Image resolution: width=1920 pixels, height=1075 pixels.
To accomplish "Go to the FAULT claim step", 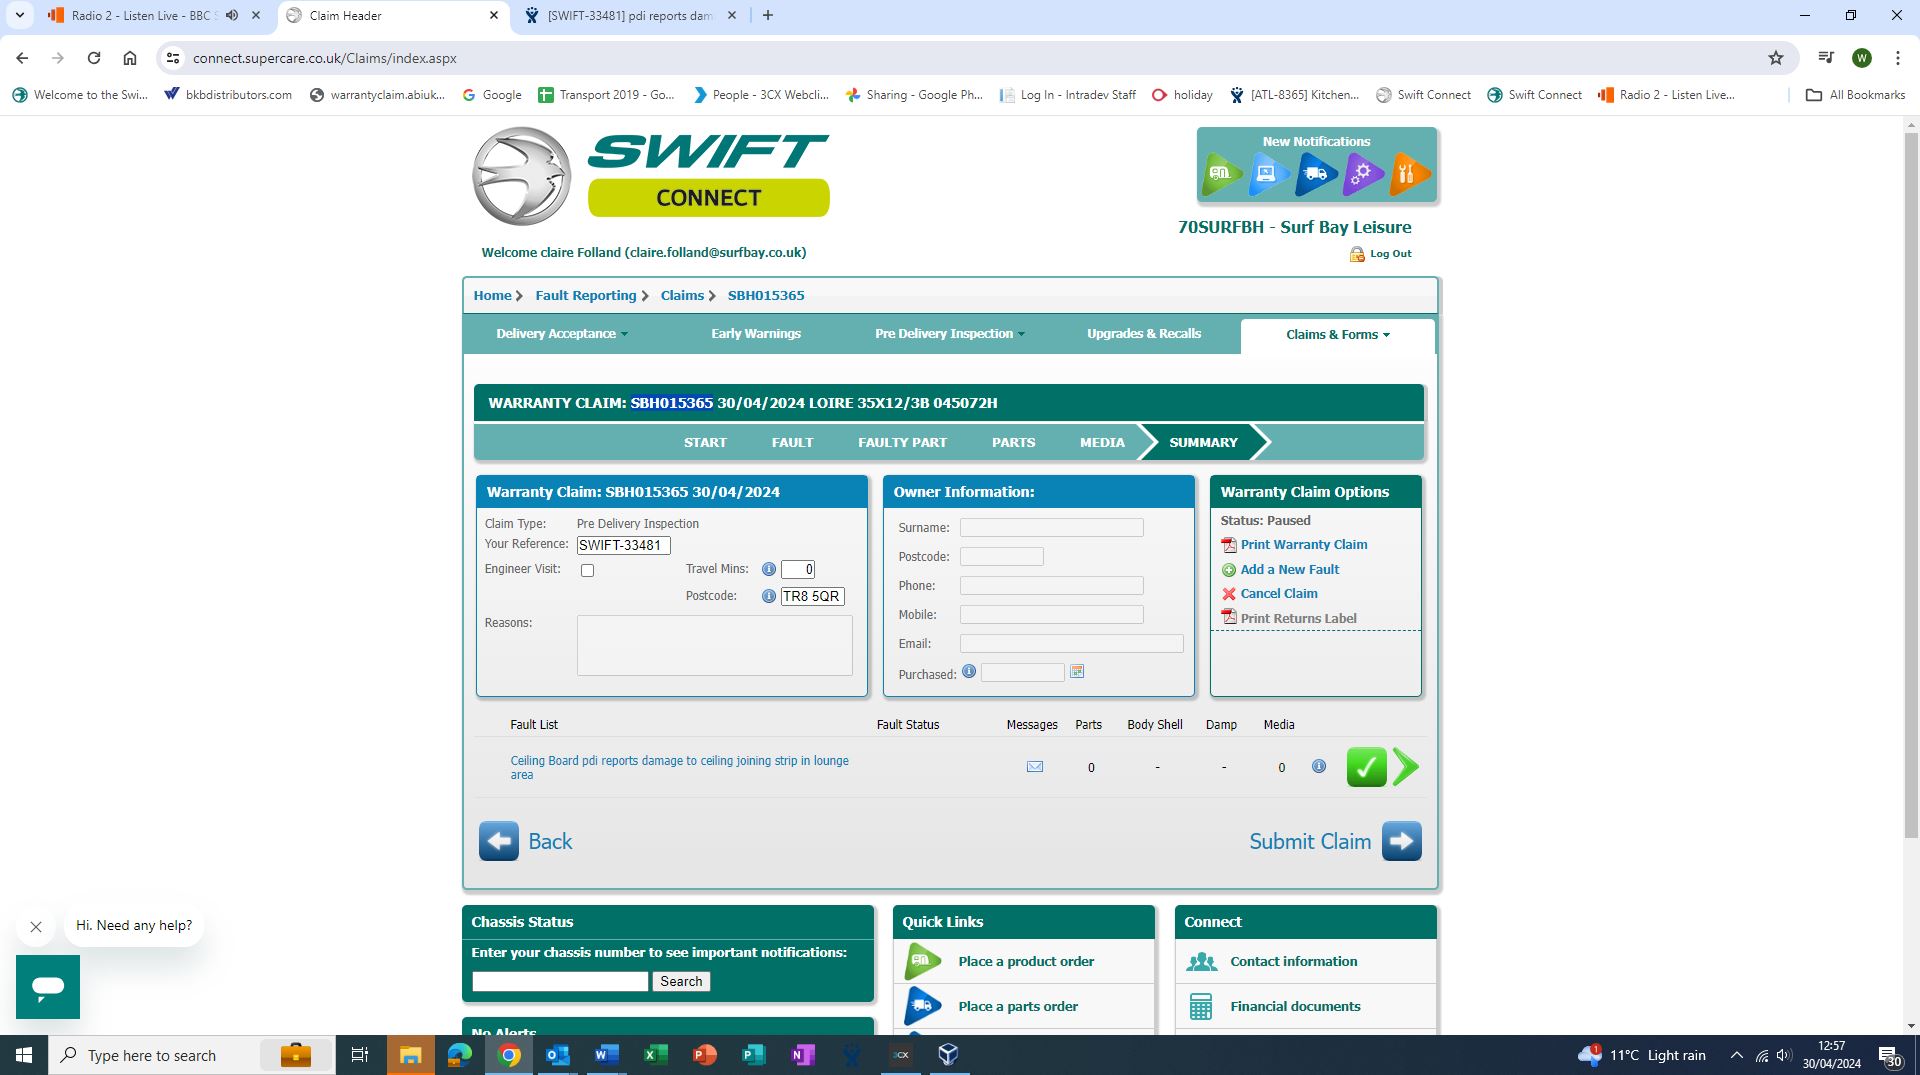I will (x=792, y=442).
